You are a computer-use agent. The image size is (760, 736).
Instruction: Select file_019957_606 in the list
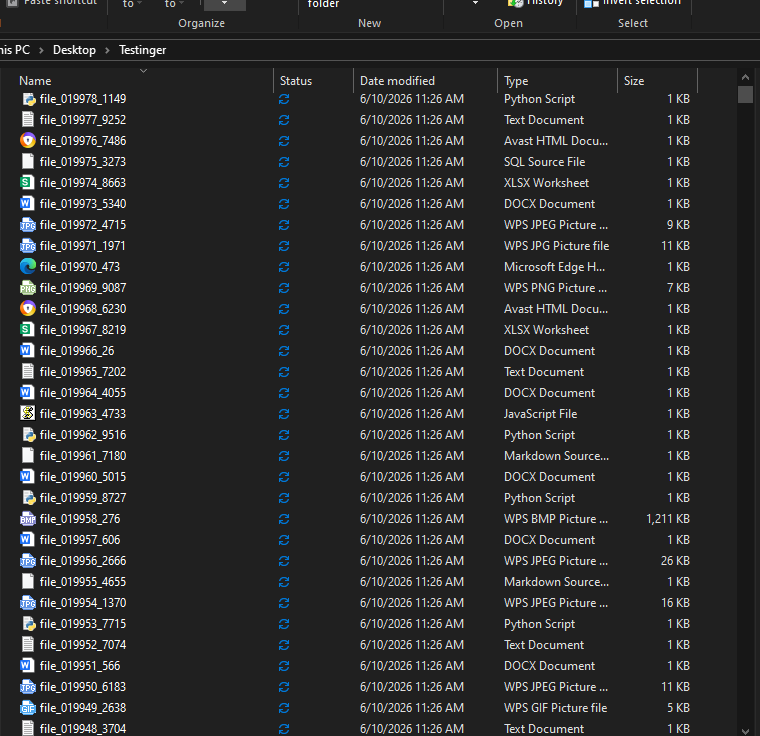click(80, 540)
